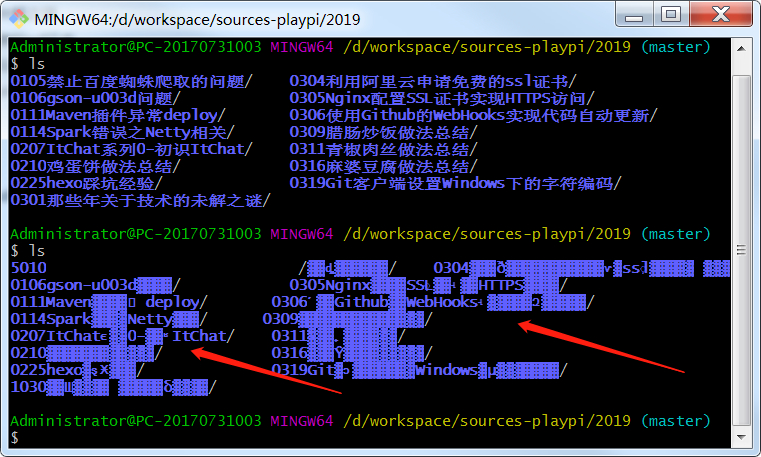Click the bottom prompt's Administrator@PC-20170731003 text

coord(136,421)
